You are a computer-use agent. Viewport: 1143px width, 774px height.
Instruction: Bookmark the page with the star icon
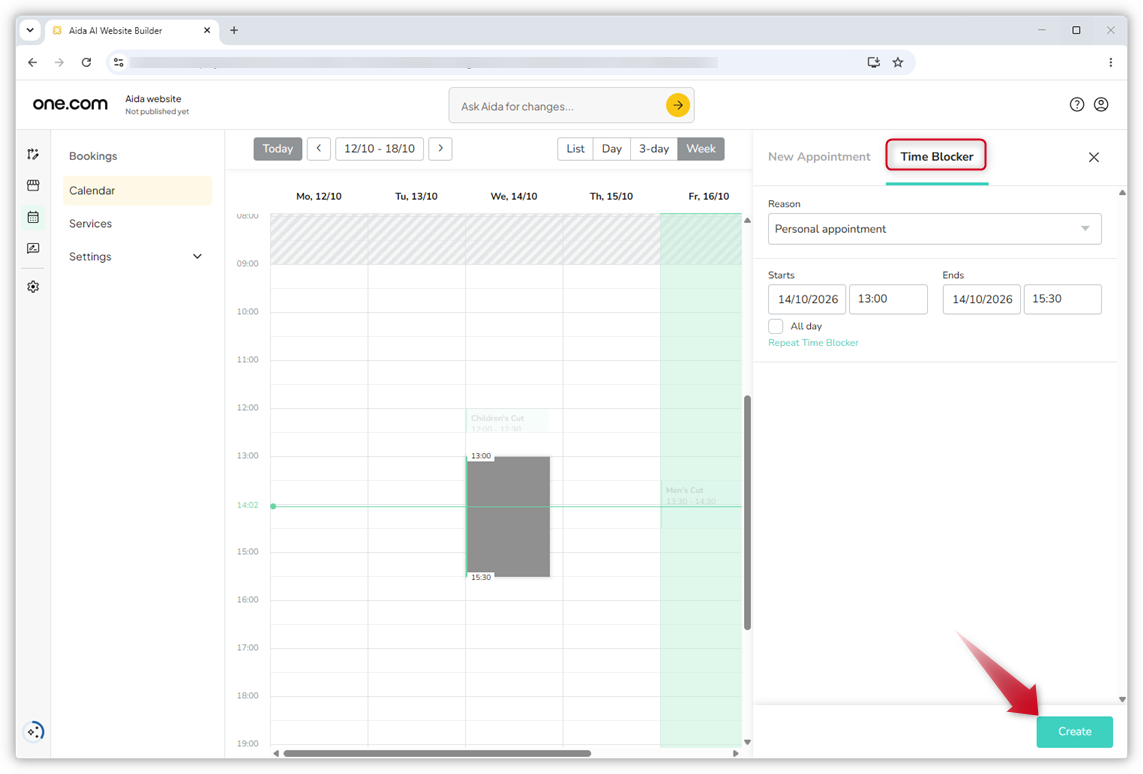pyautogui.click(x=897, y=63)
